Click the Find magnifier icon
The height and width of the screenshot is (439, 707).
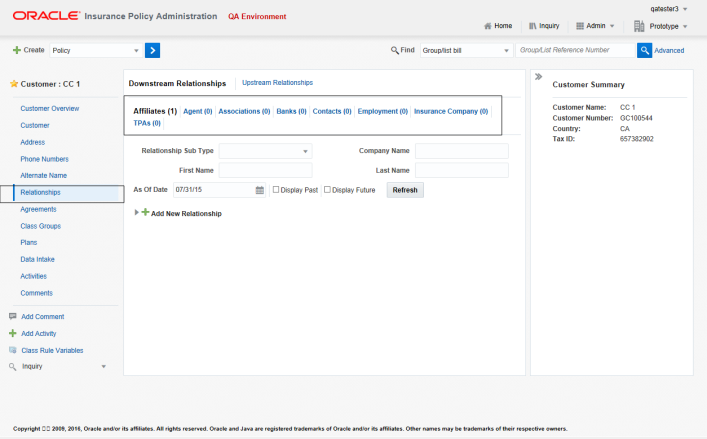click(395, 50)
